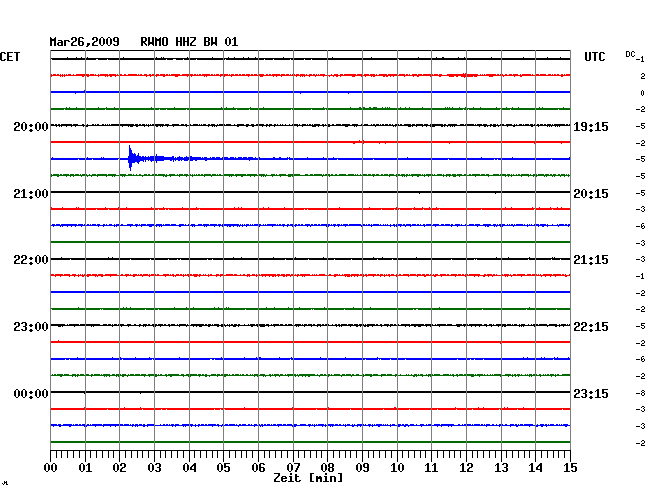
Task: Click the "Zeit [min]" axis title
Action: coord(308,478)
